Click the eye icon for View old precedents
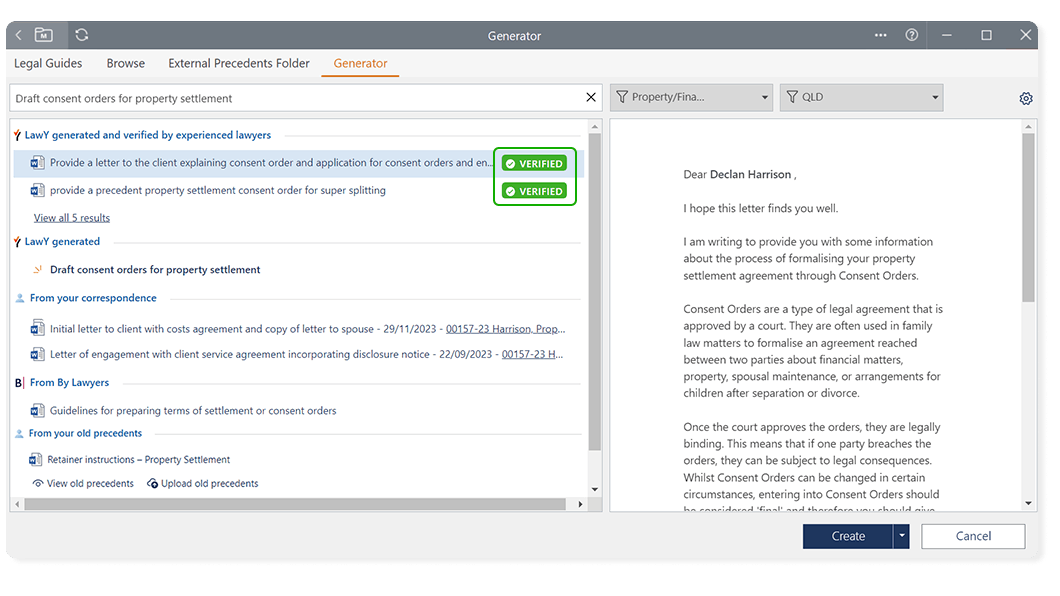This screenshot has width=1060, height=596. [x=38, y=484]
